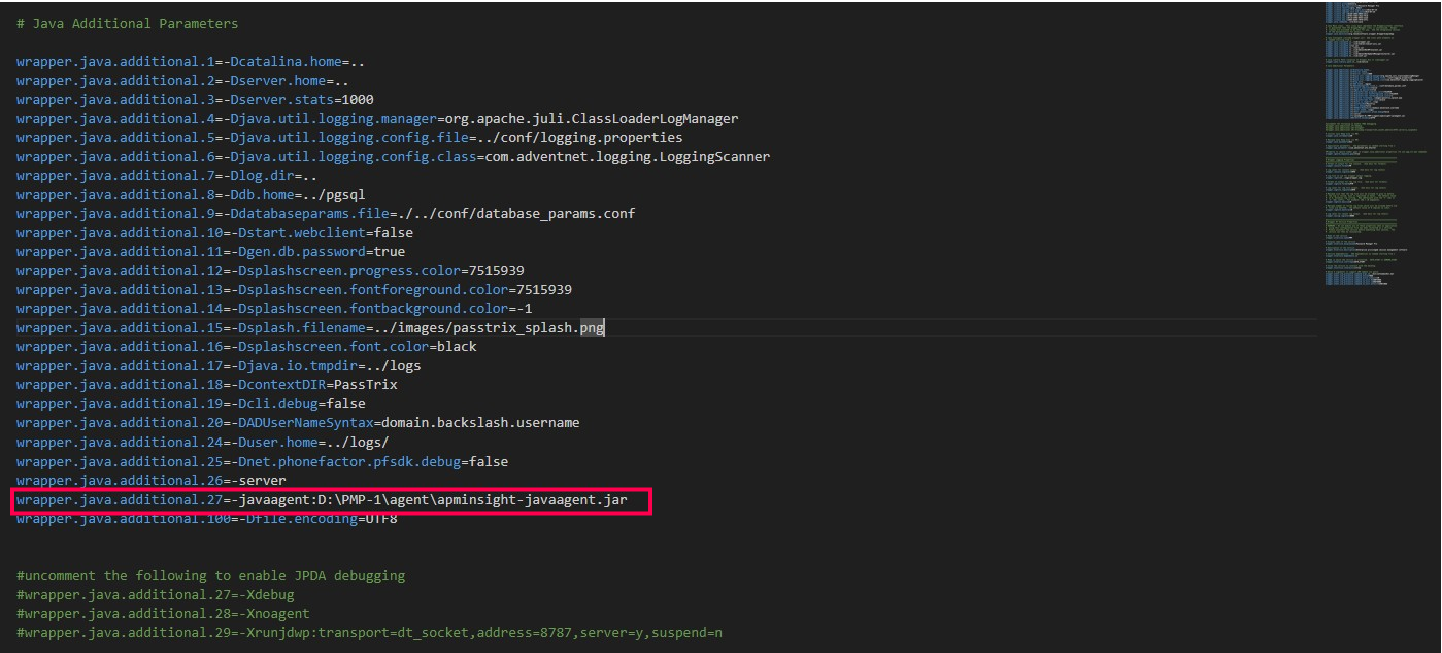Image resolution: width=1442 pixels, height=653 pixels.
Task: Click the domain.backslash.username value
Action: pyautogui.click(x=479, y=423)
